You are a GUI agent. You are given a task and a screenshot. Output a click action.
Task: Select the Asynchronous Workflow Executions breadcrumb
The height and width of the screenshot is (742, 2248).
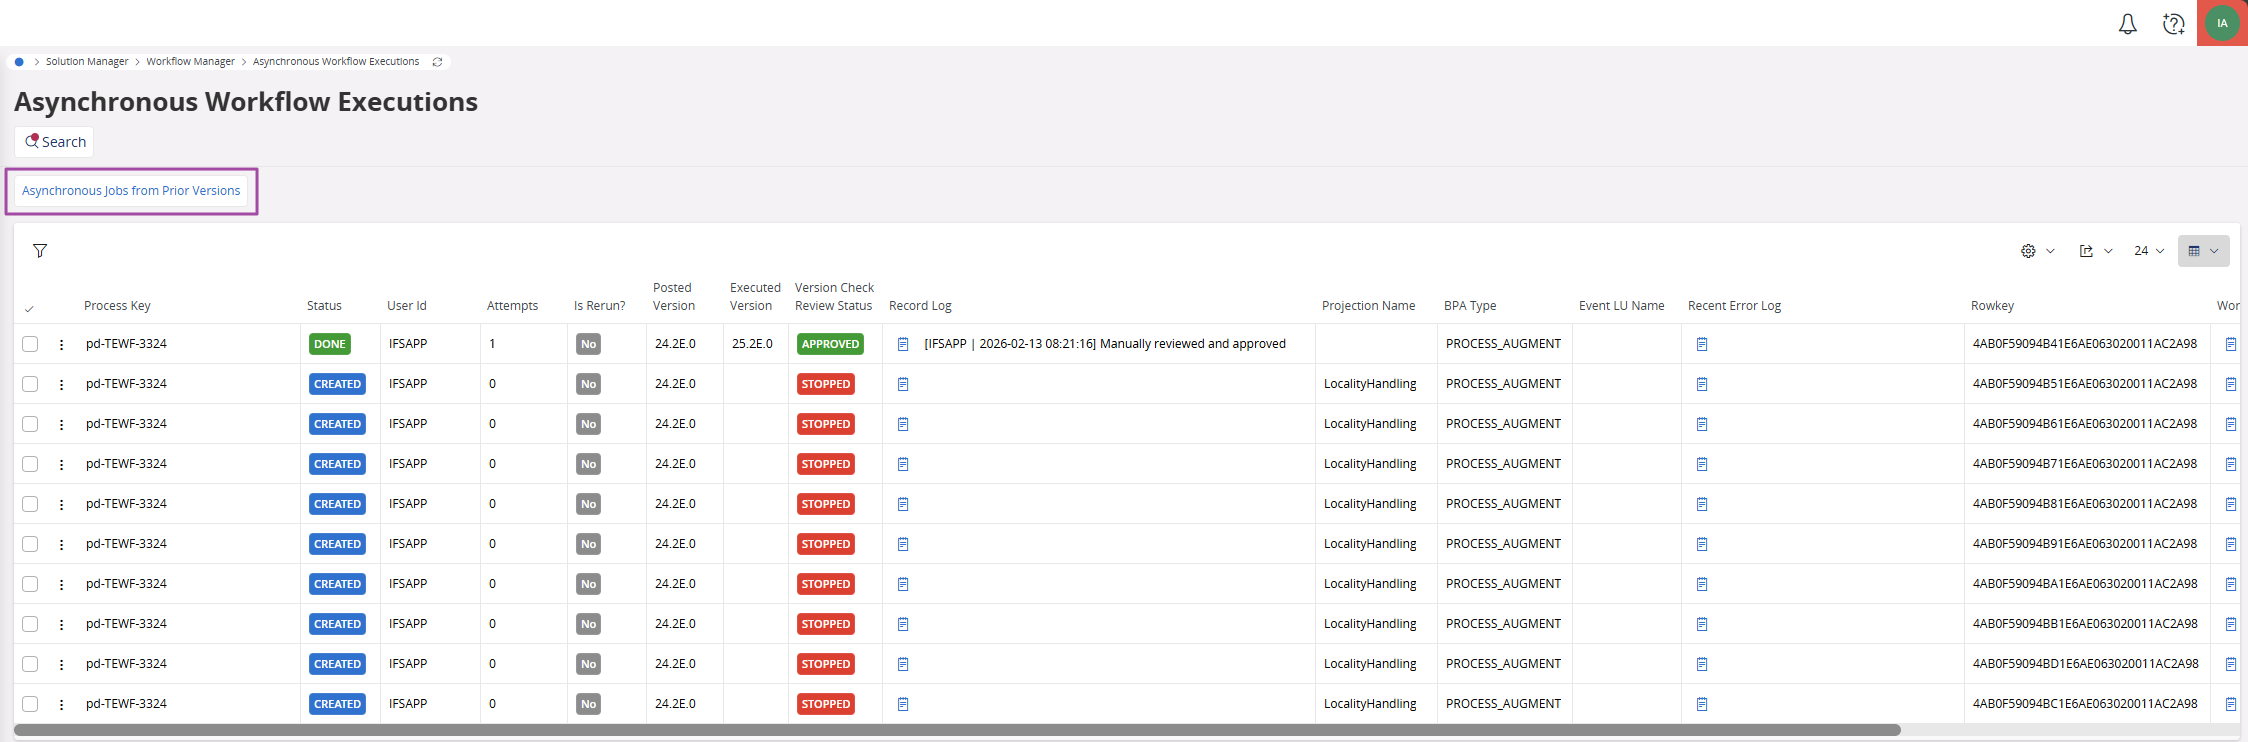336,62
